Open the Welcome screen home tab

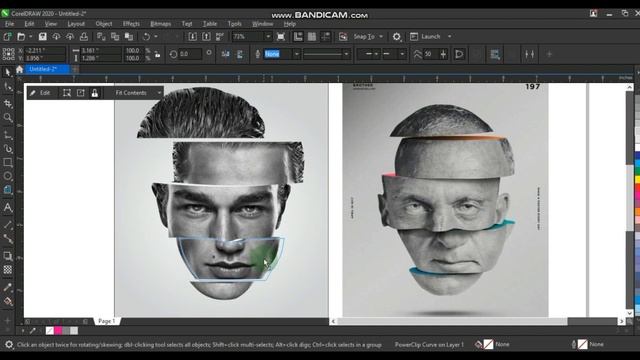point(19,69)
